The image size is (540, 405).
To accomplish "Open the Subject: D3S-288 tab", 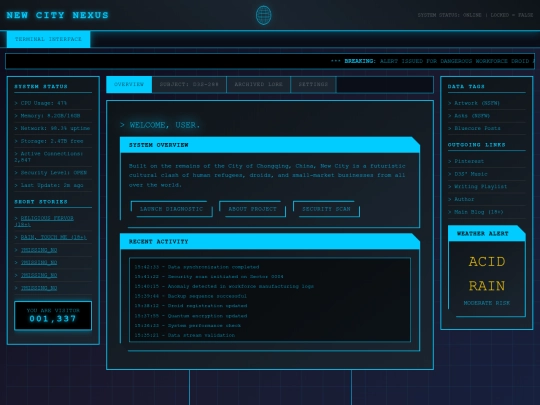I will [189, 84].
